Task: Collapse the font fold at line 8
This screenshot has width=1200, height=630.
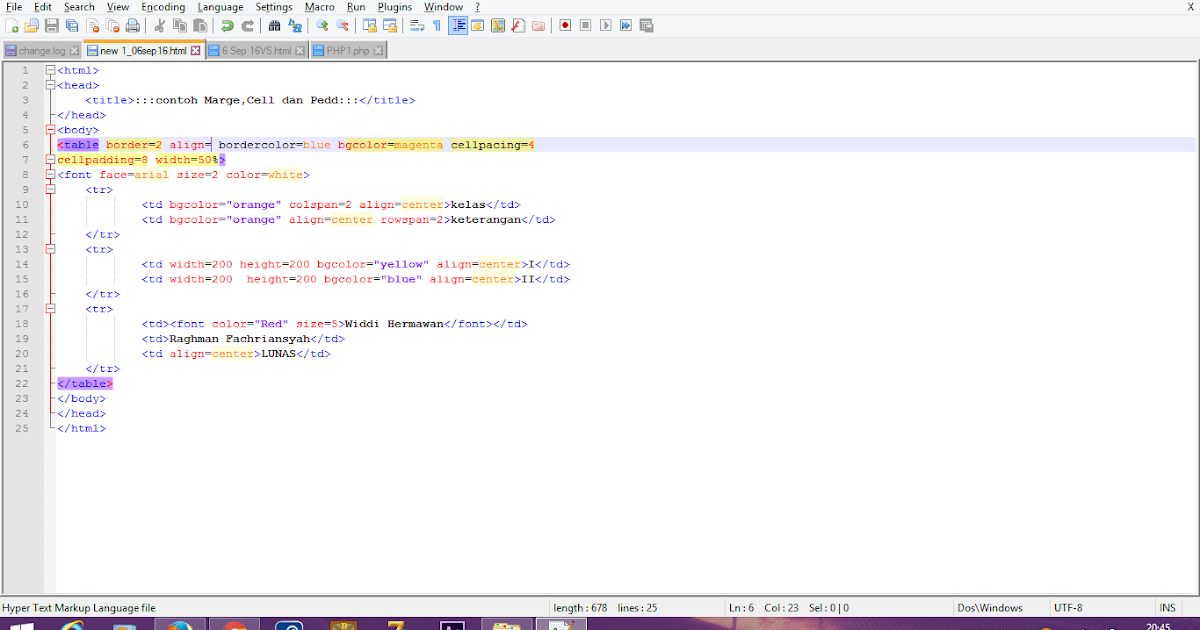Action: (48, 174)
